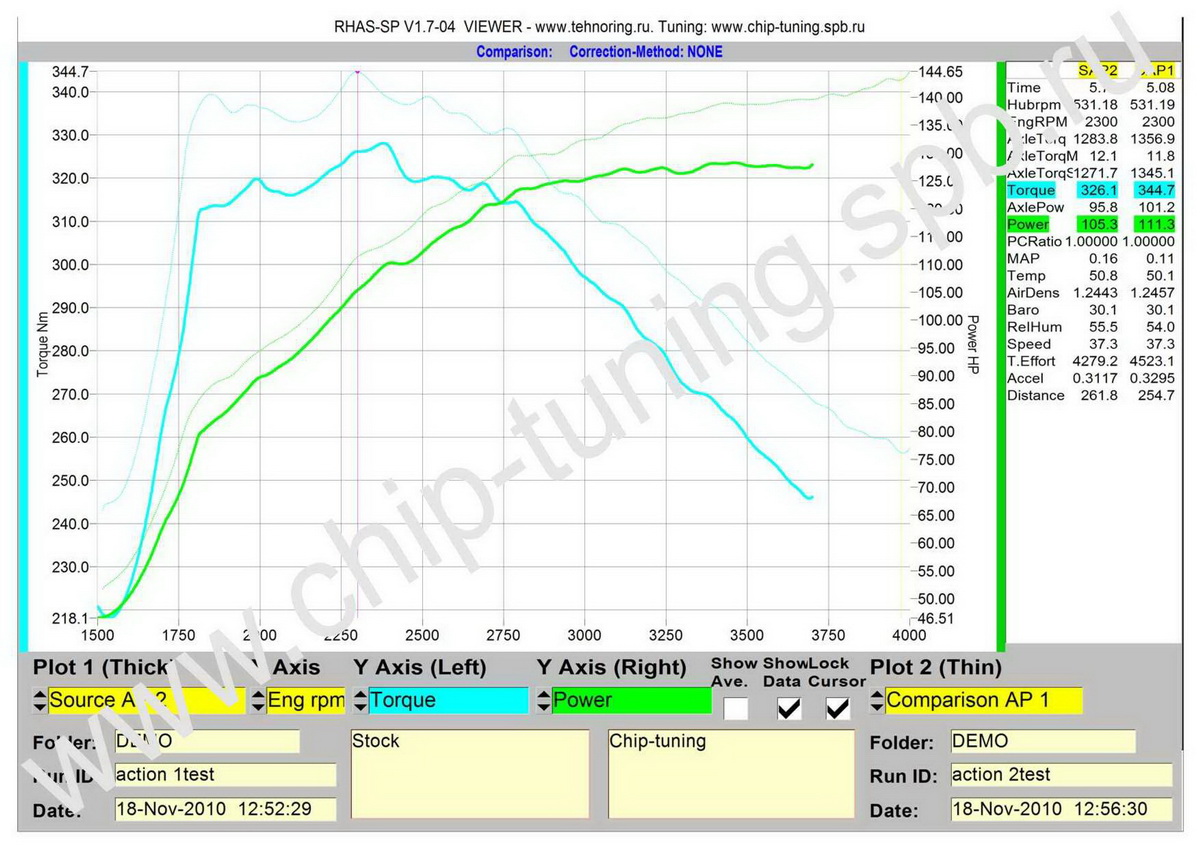Click the green Power value 111.3
The image size is (1200, 848).
click(x=1155, y=224)
